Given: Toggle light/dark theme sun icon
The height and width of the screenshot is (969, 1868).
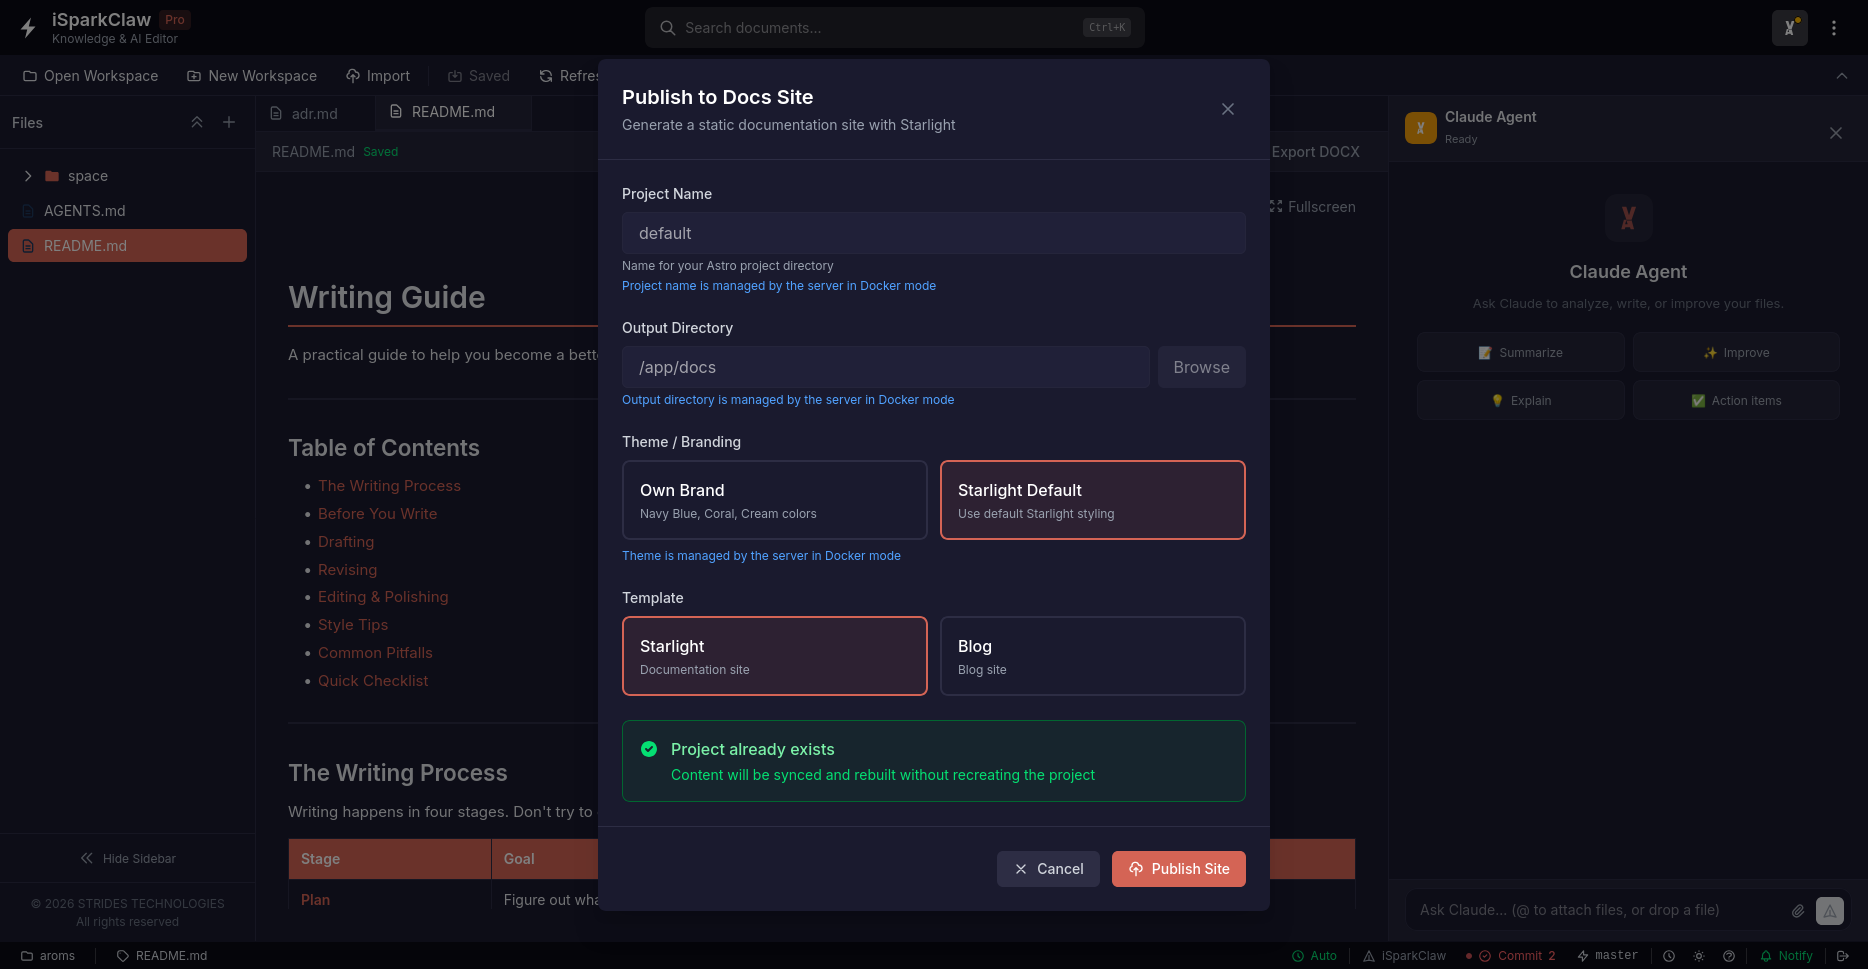Looking at the screenshot, I should pos(1699,956).
